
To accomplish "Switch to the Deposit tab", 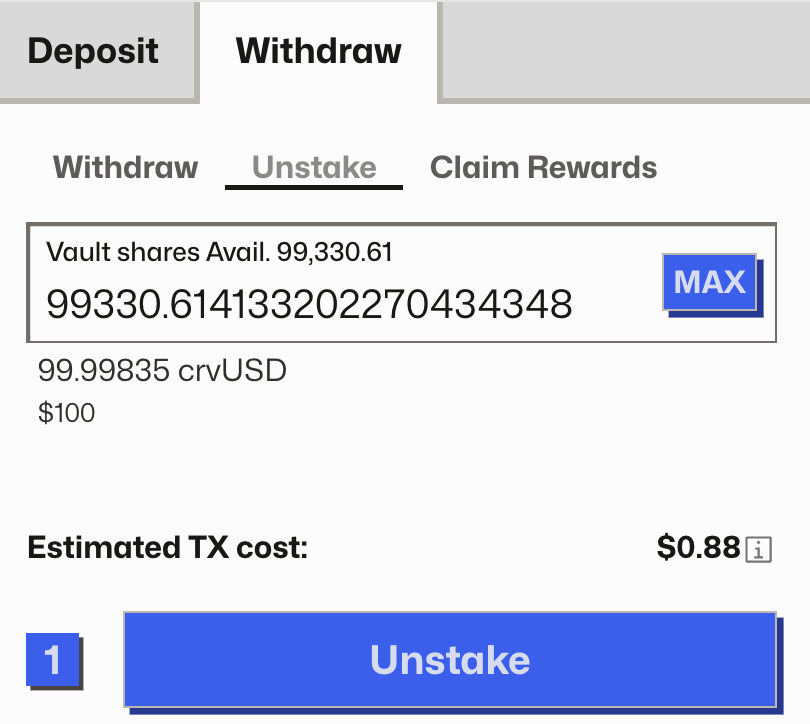I will tap(93, 50).
